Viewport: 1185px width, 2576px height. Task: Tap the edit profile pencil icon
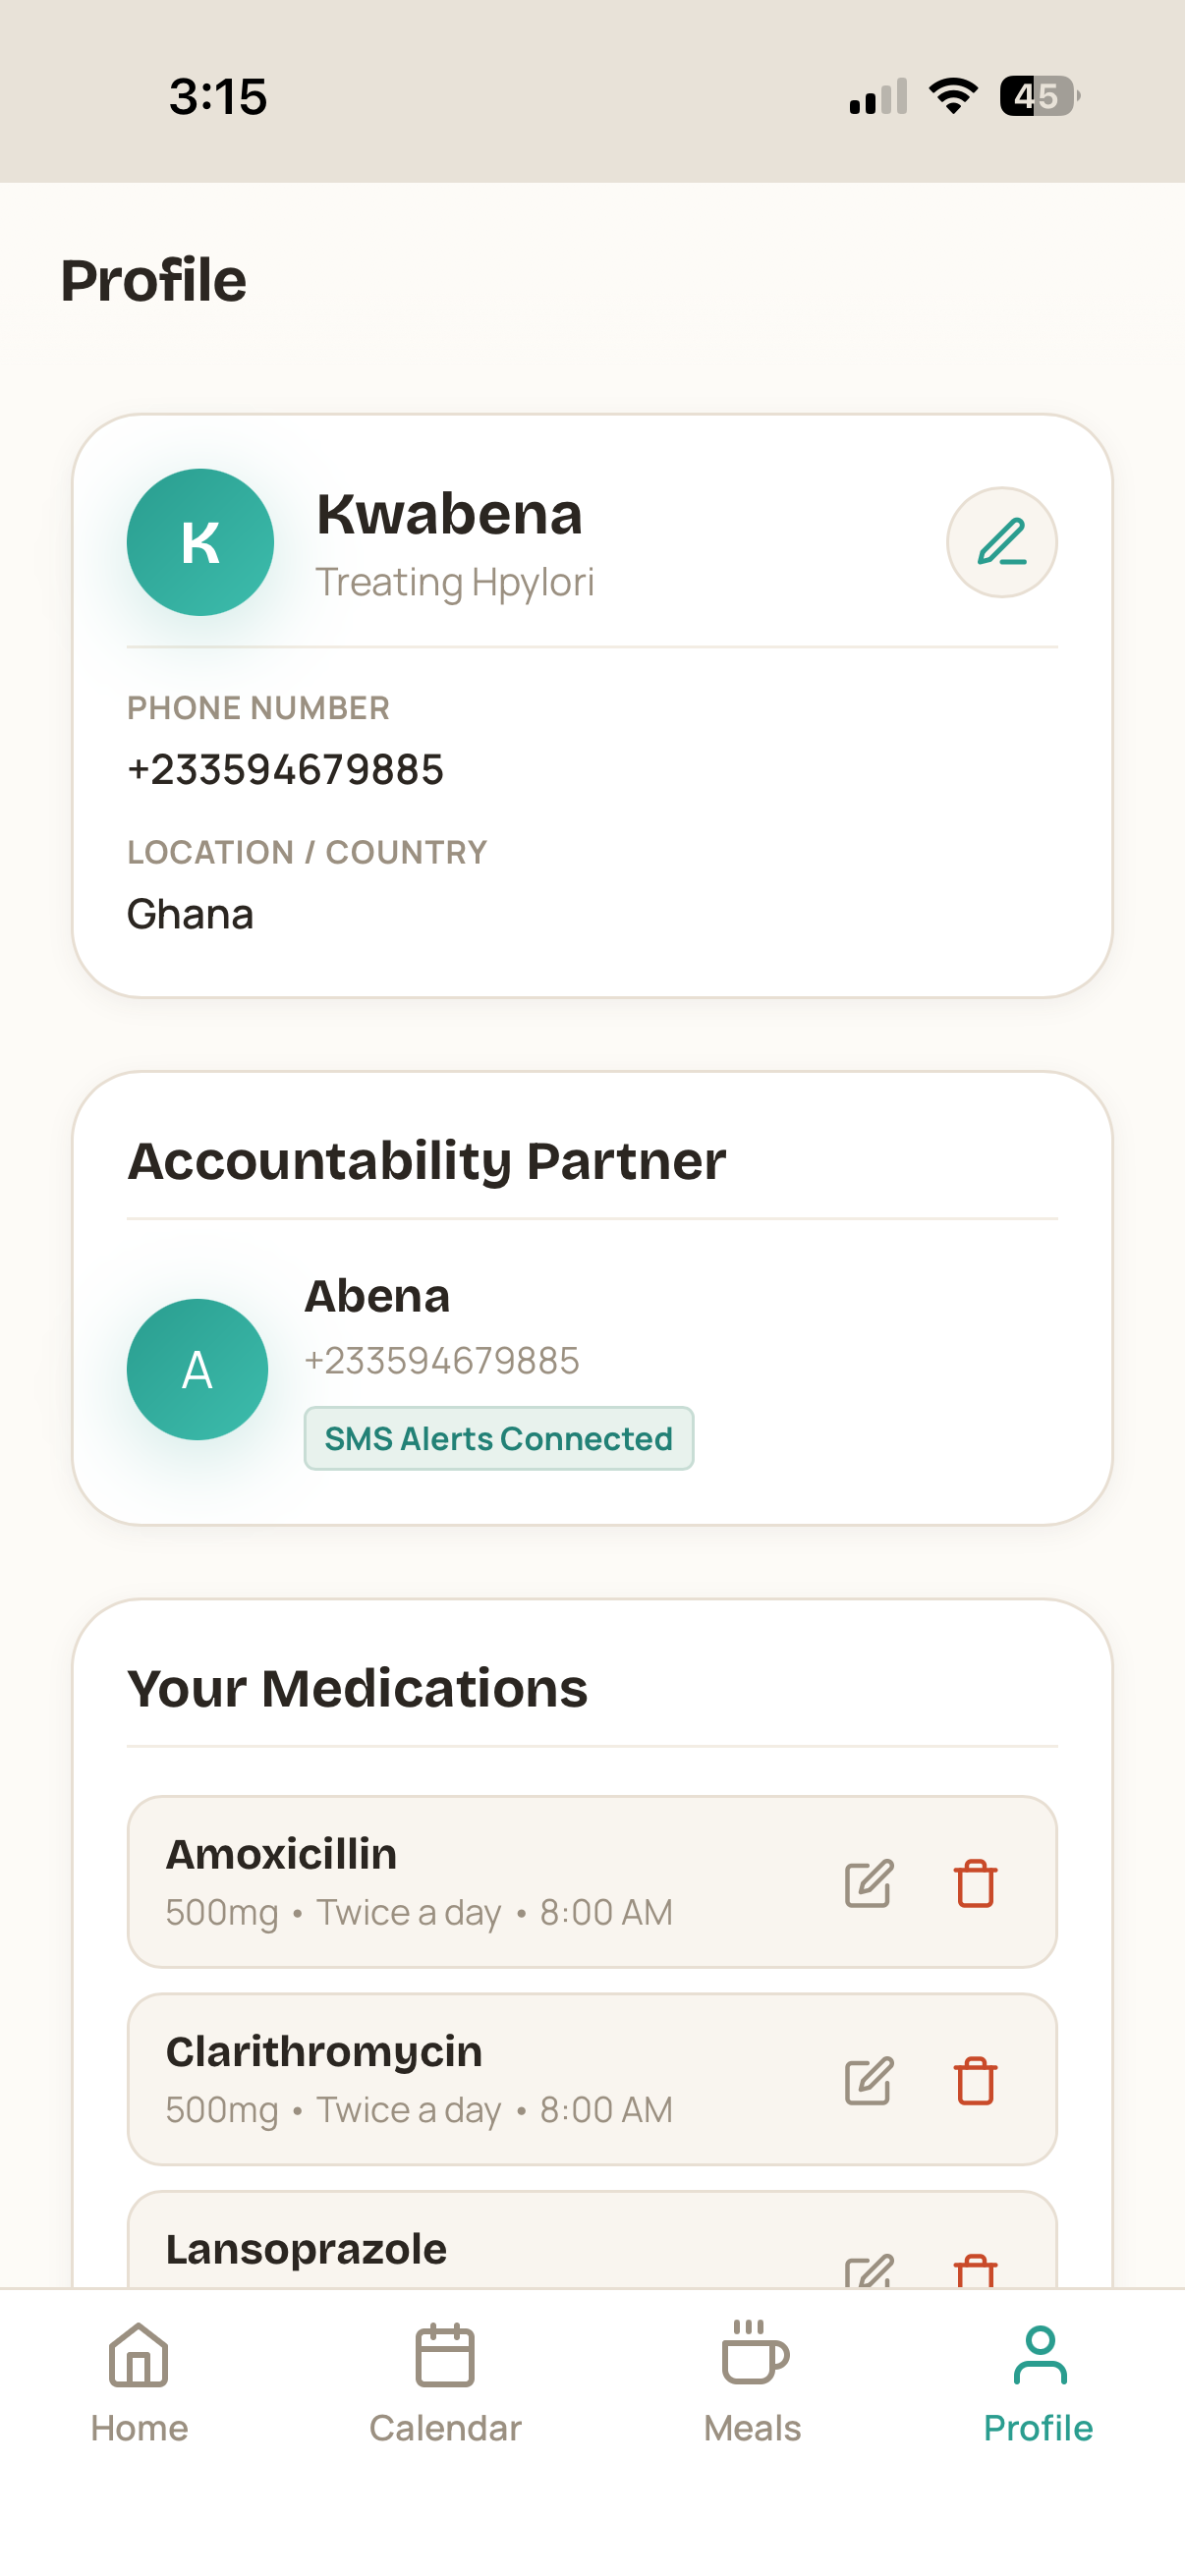(1001, 542)
